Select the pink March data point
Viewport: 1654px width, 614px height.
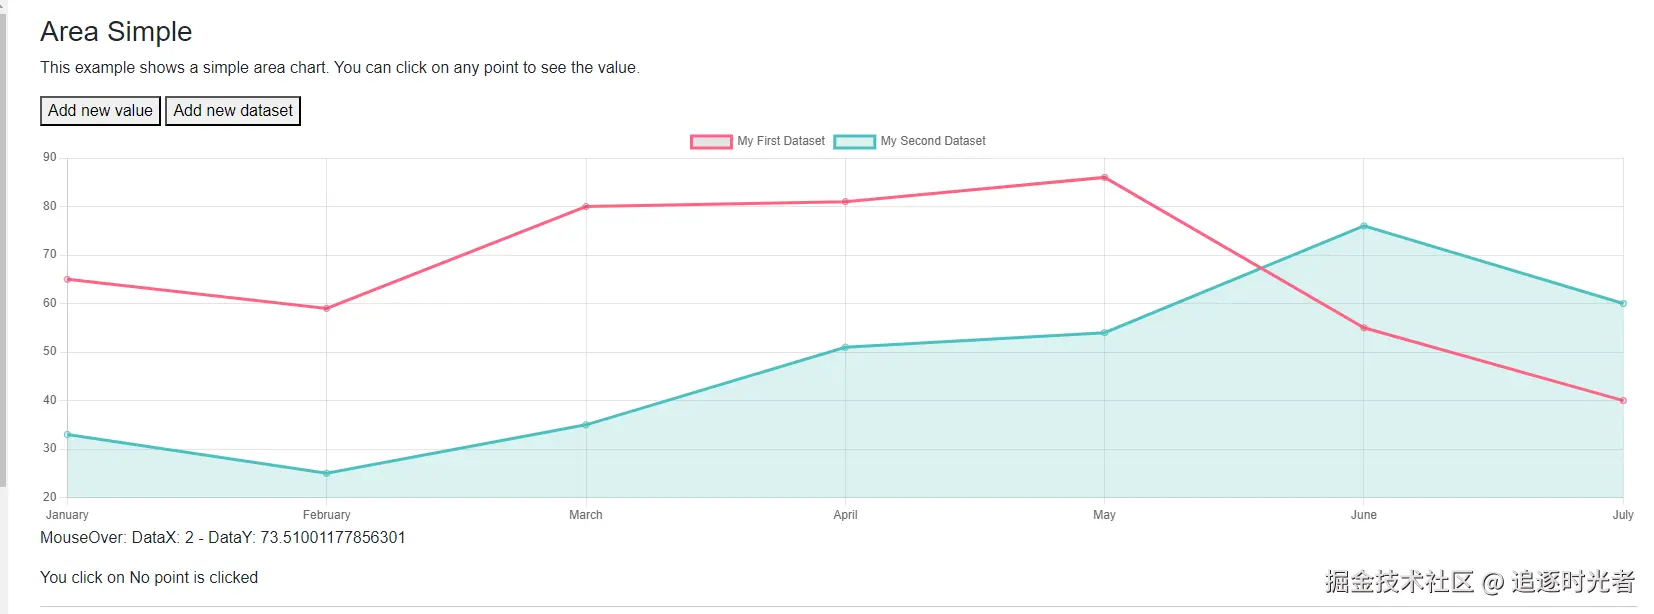586,207
